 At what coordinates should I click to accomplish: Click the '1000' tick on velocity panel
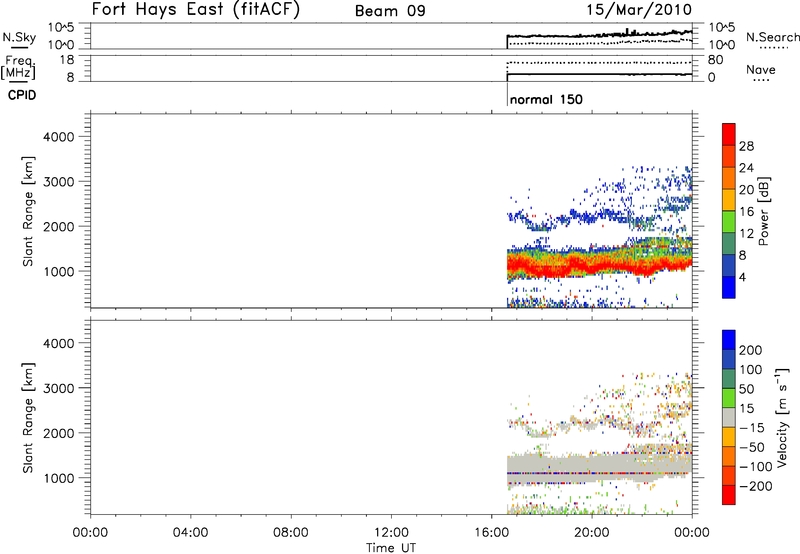click(x=59, y=478)
